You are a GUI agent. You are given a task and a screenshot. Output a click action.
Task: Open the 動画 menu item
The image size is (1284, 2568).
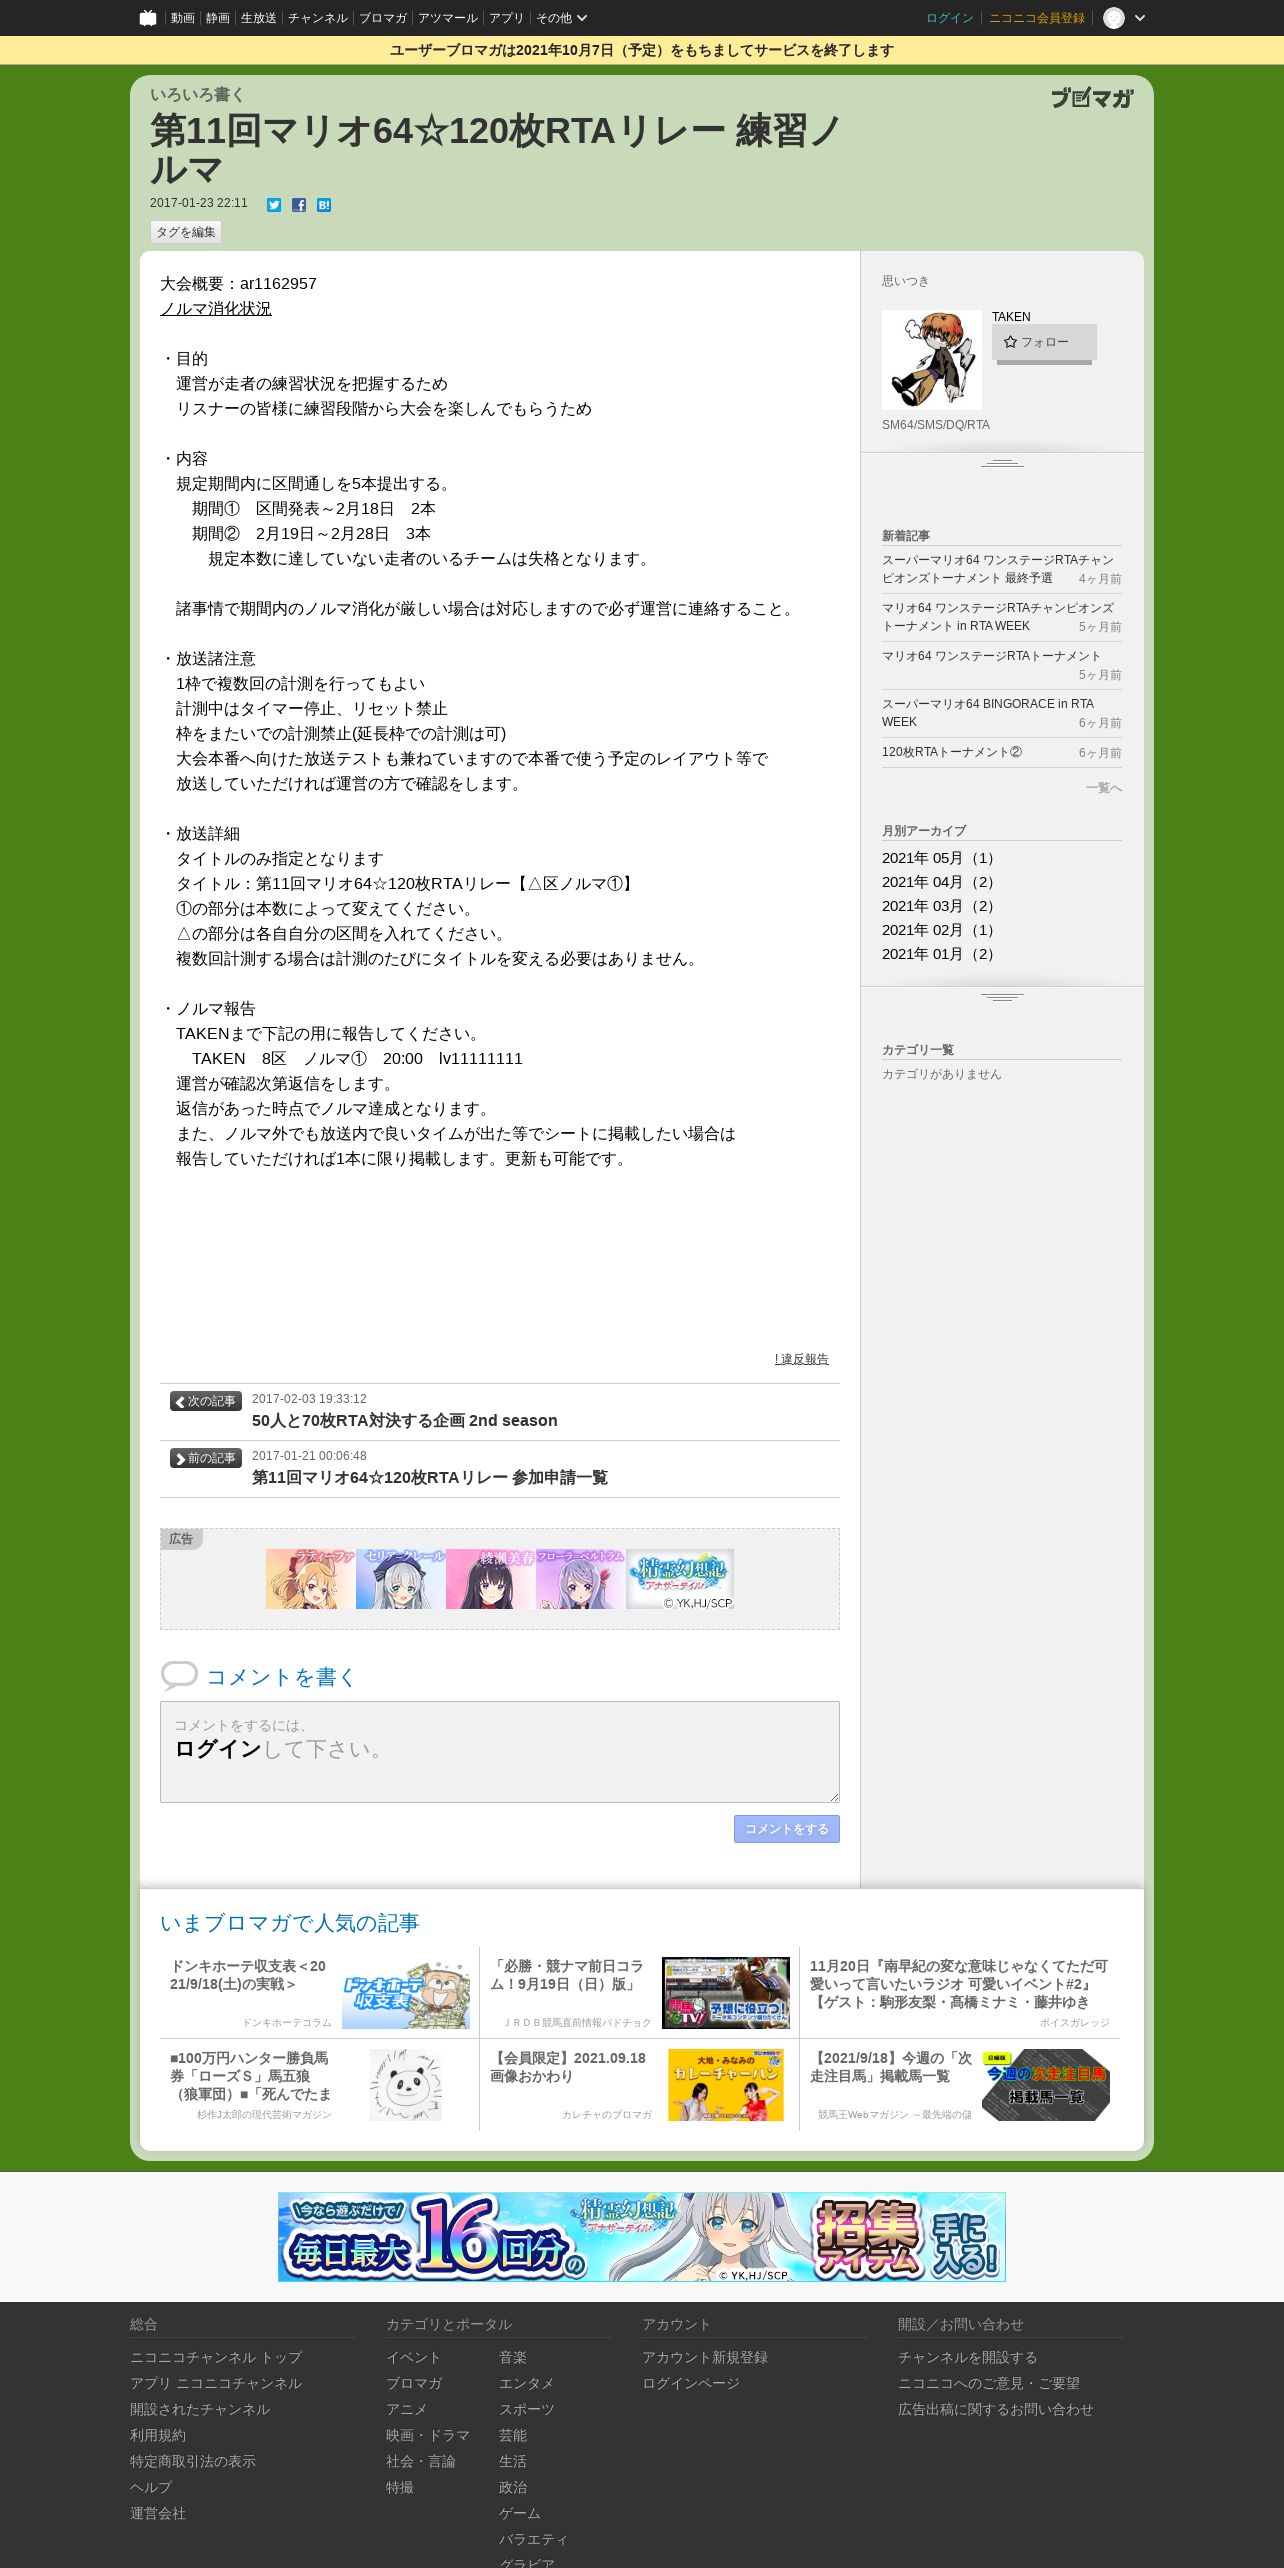(x=182, y=18)
